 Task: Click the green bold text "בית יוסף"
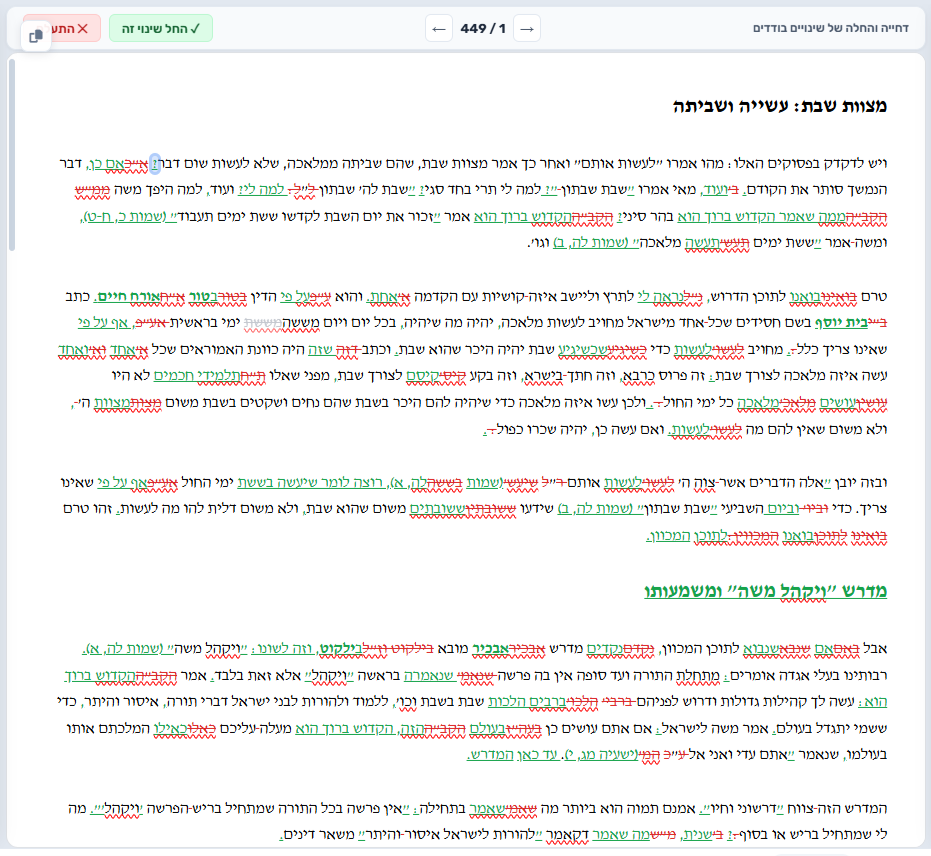tap(841, 323)
